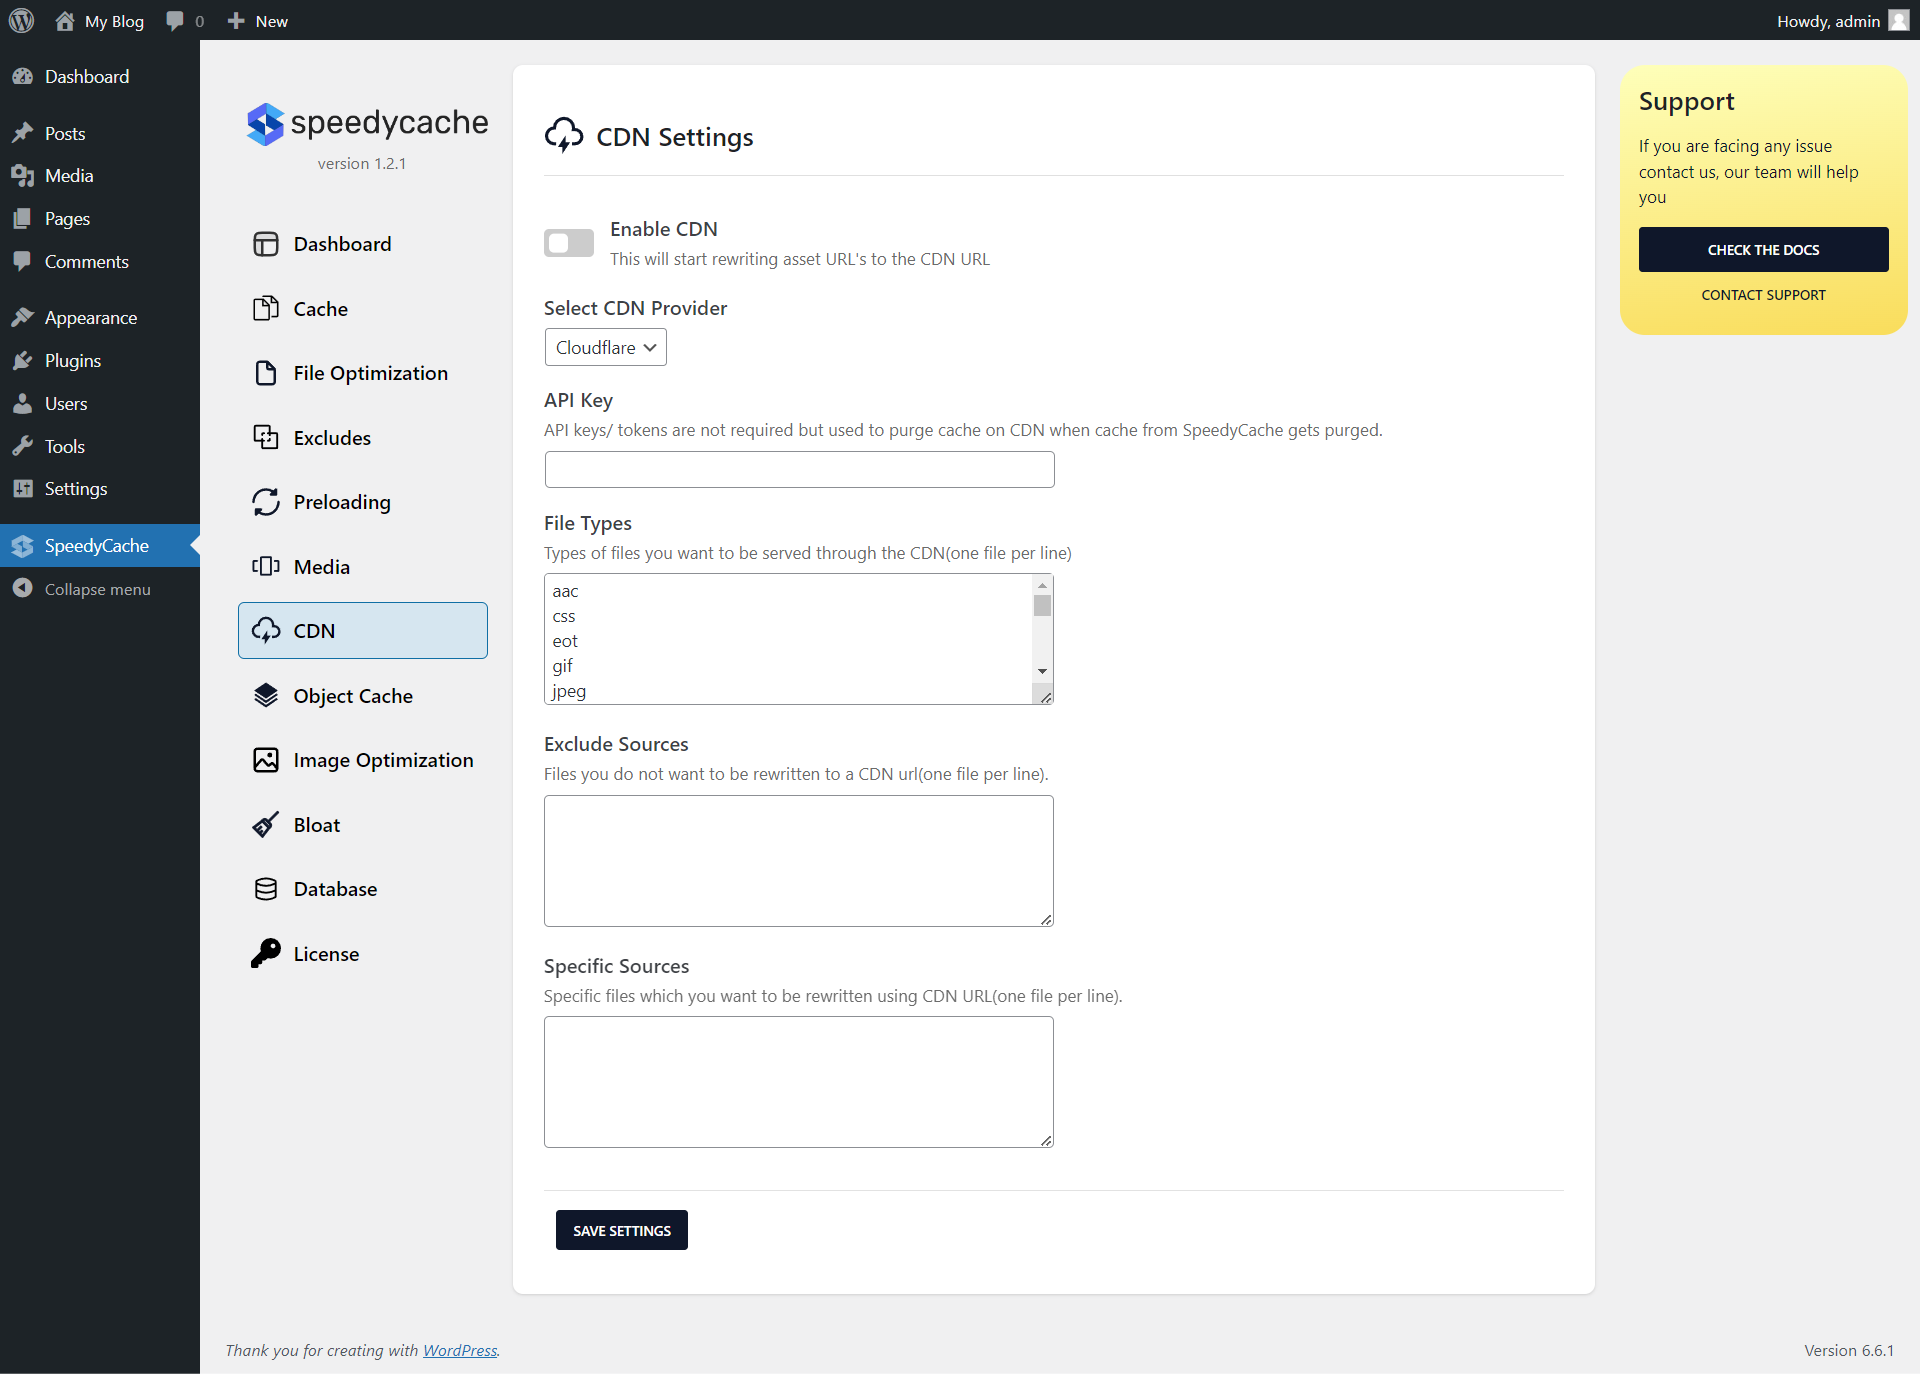
Task: Click the SpeedyCache Media carousel icon
Action: tap(265, 567)
